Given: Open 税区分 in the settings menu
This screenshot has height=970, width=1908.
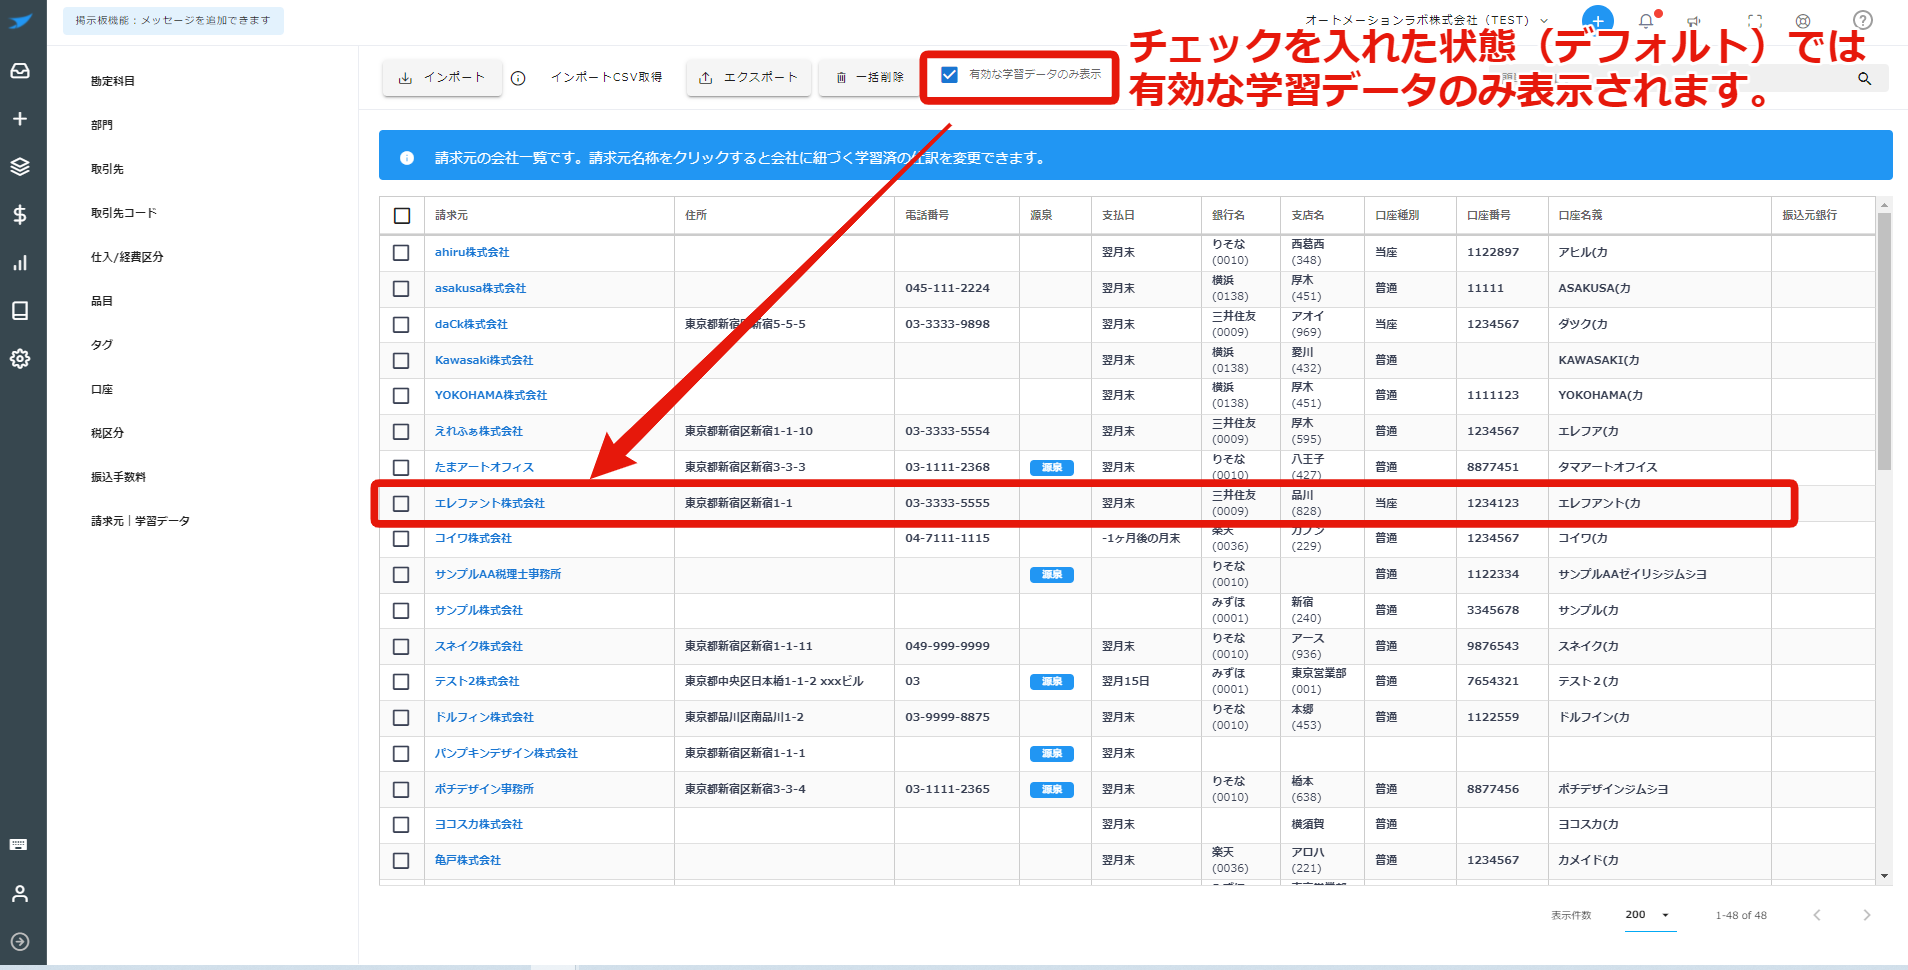Looking at the screenshot, I should 107,433.
